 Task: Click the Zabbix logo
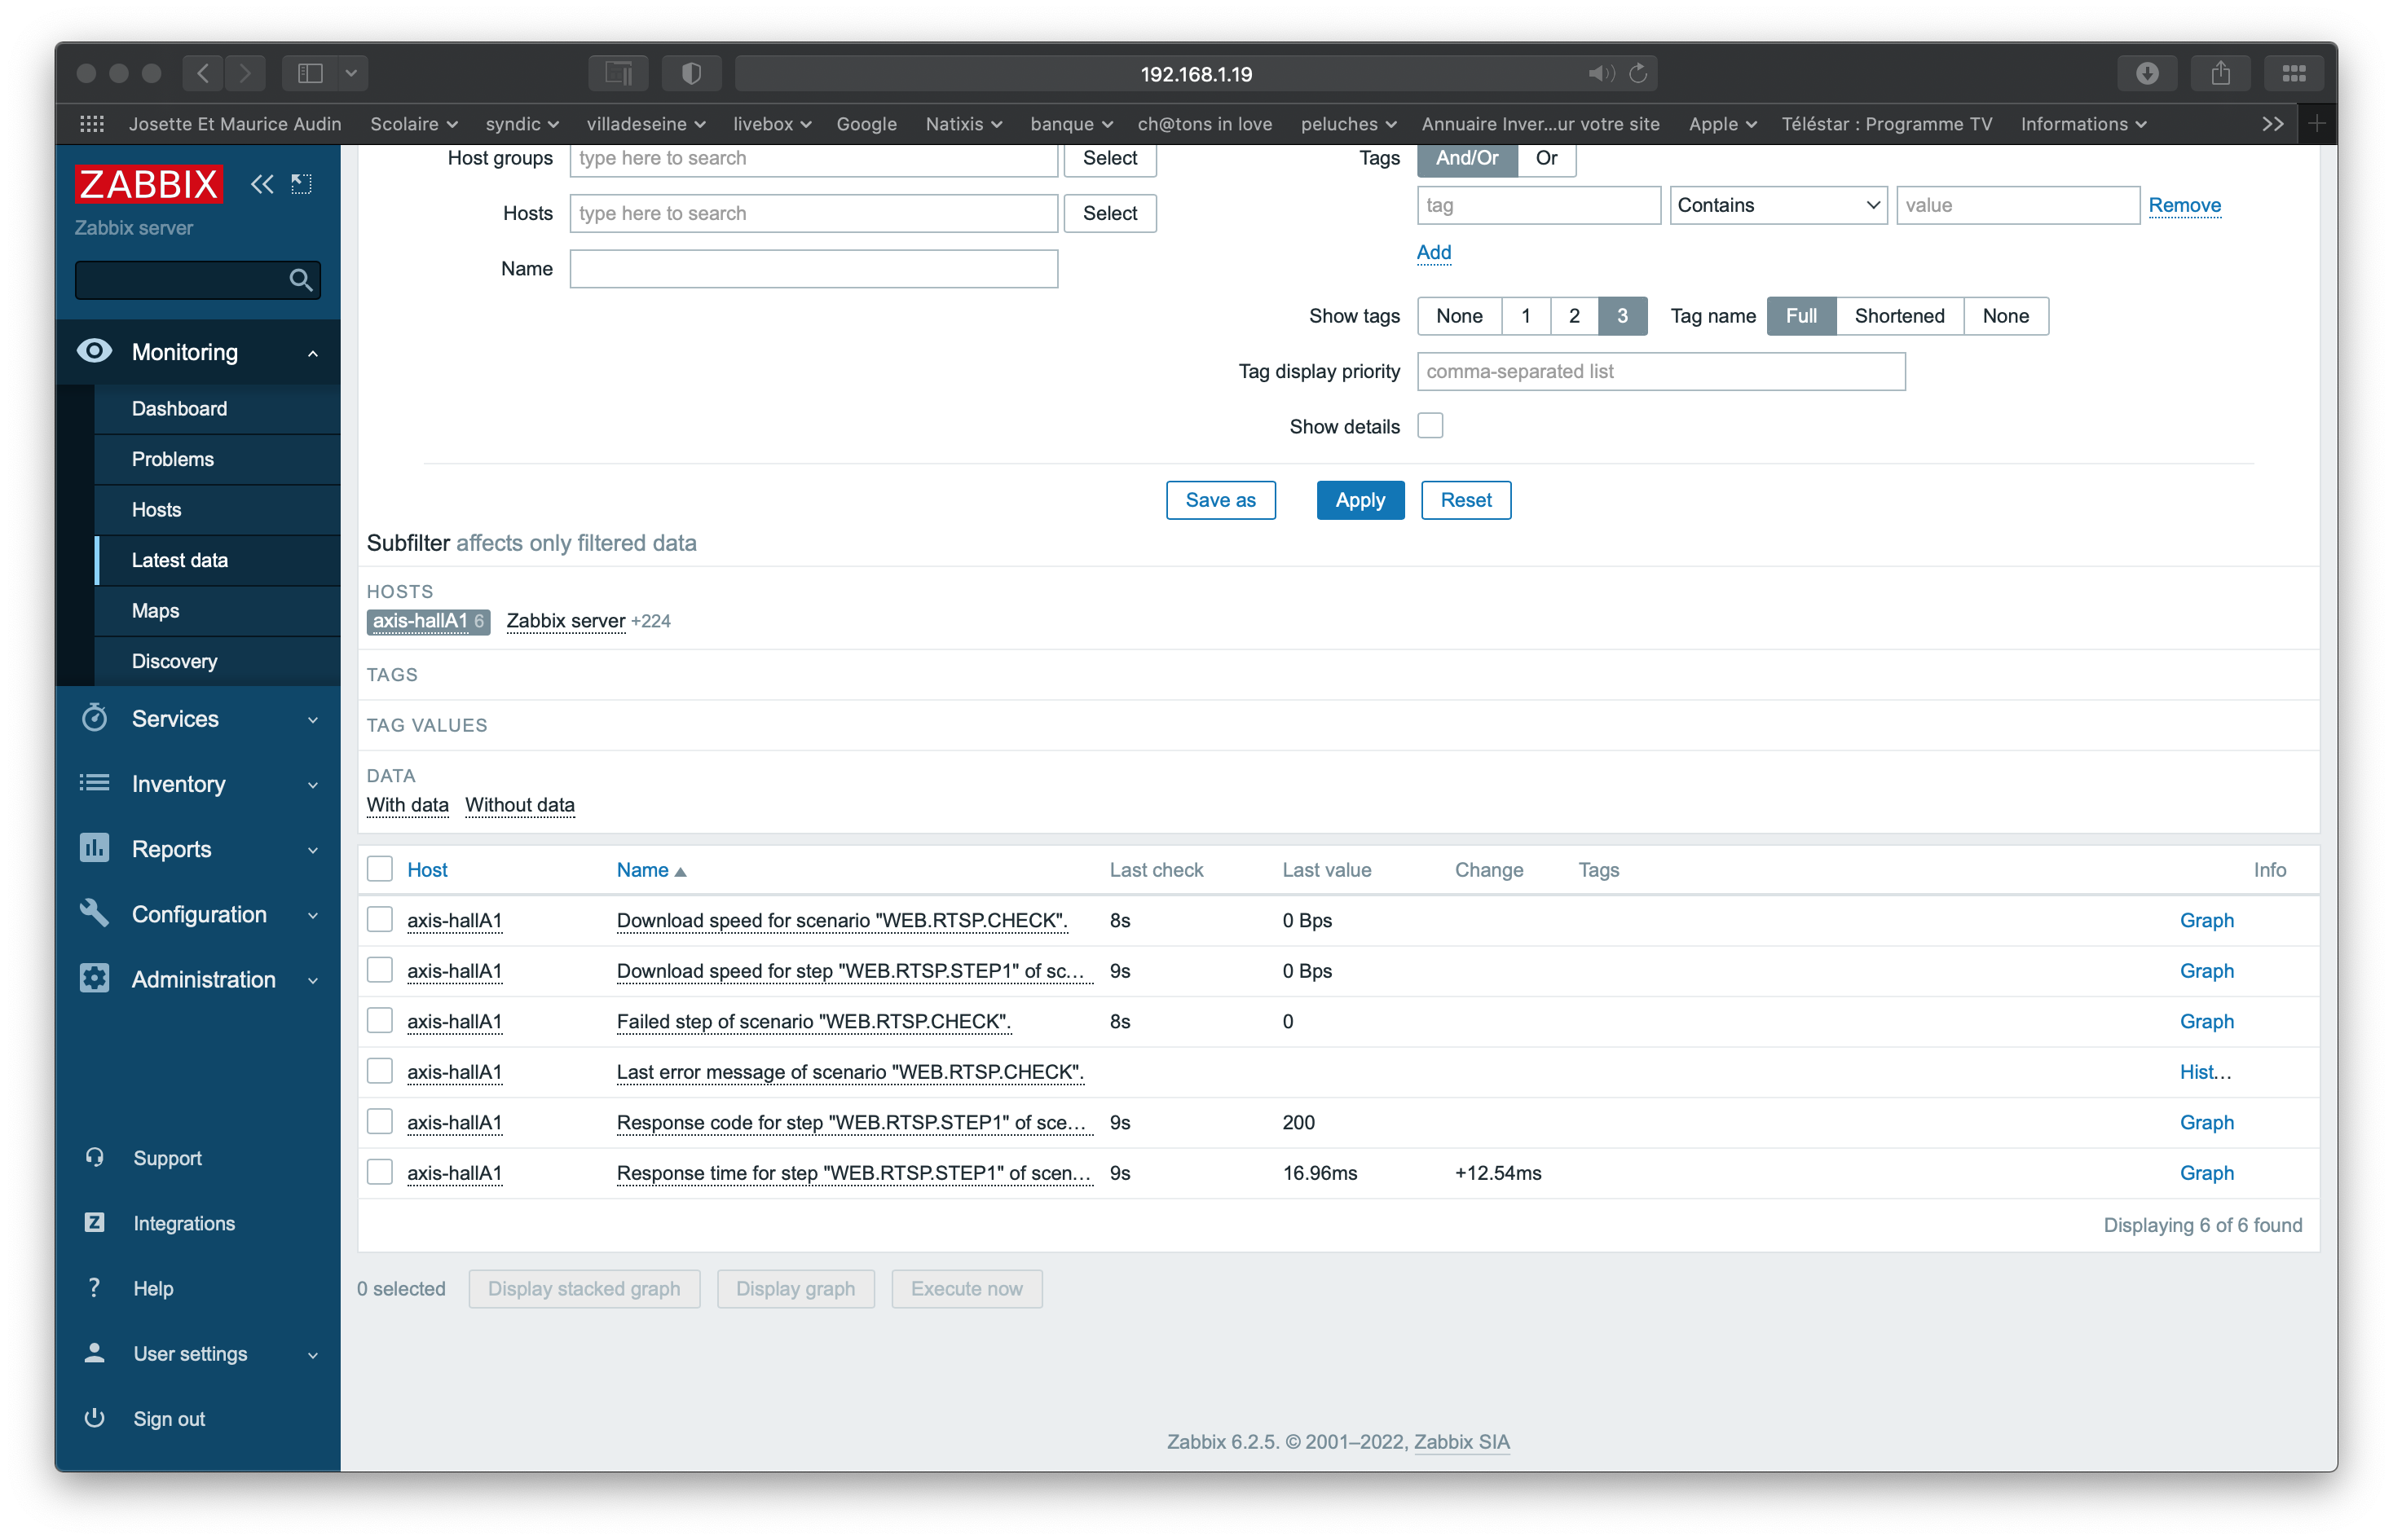(x=148, y=184)
